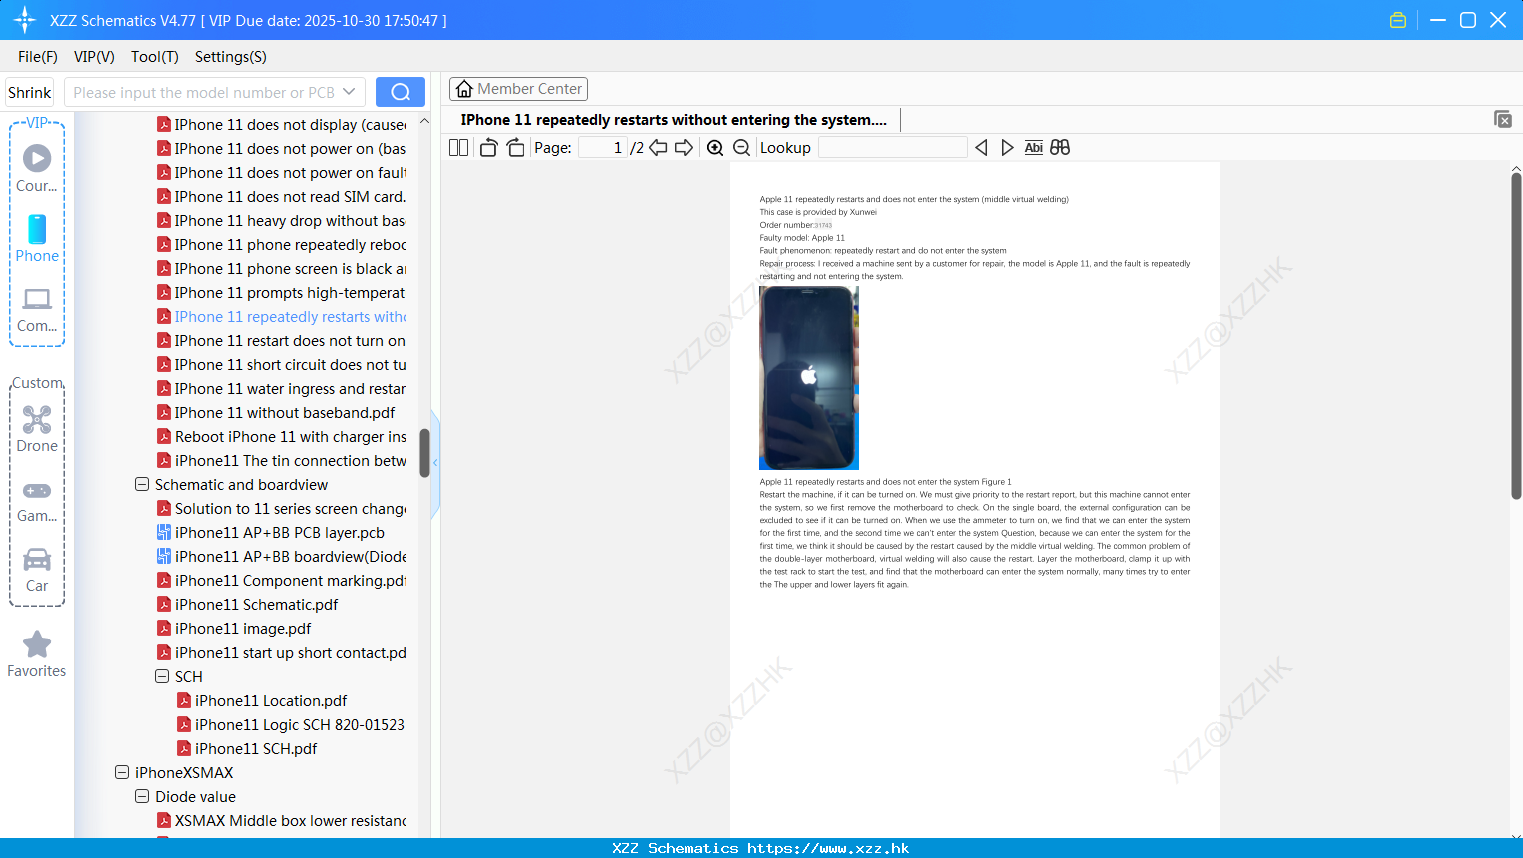This screenshot has width=1523, height=858.
Task: Open 'iPhone11 image.pdf'
Action: (235, 628)
